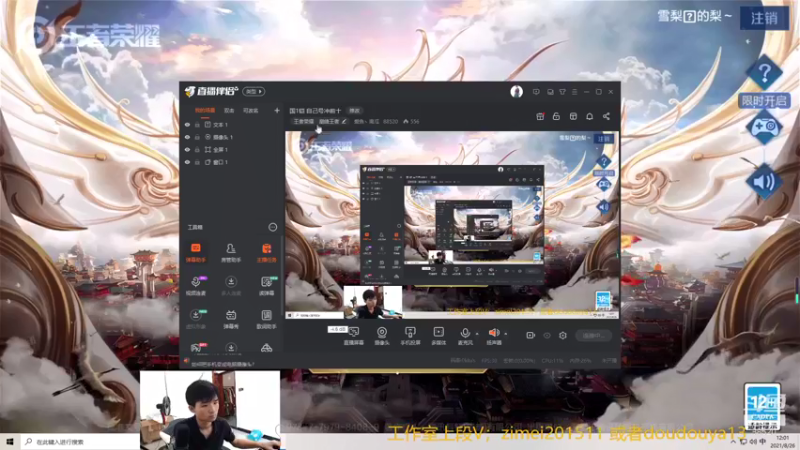Open the 虚拟形象 tool with NEW badge
800x450 pixels.
coord(195,319)
